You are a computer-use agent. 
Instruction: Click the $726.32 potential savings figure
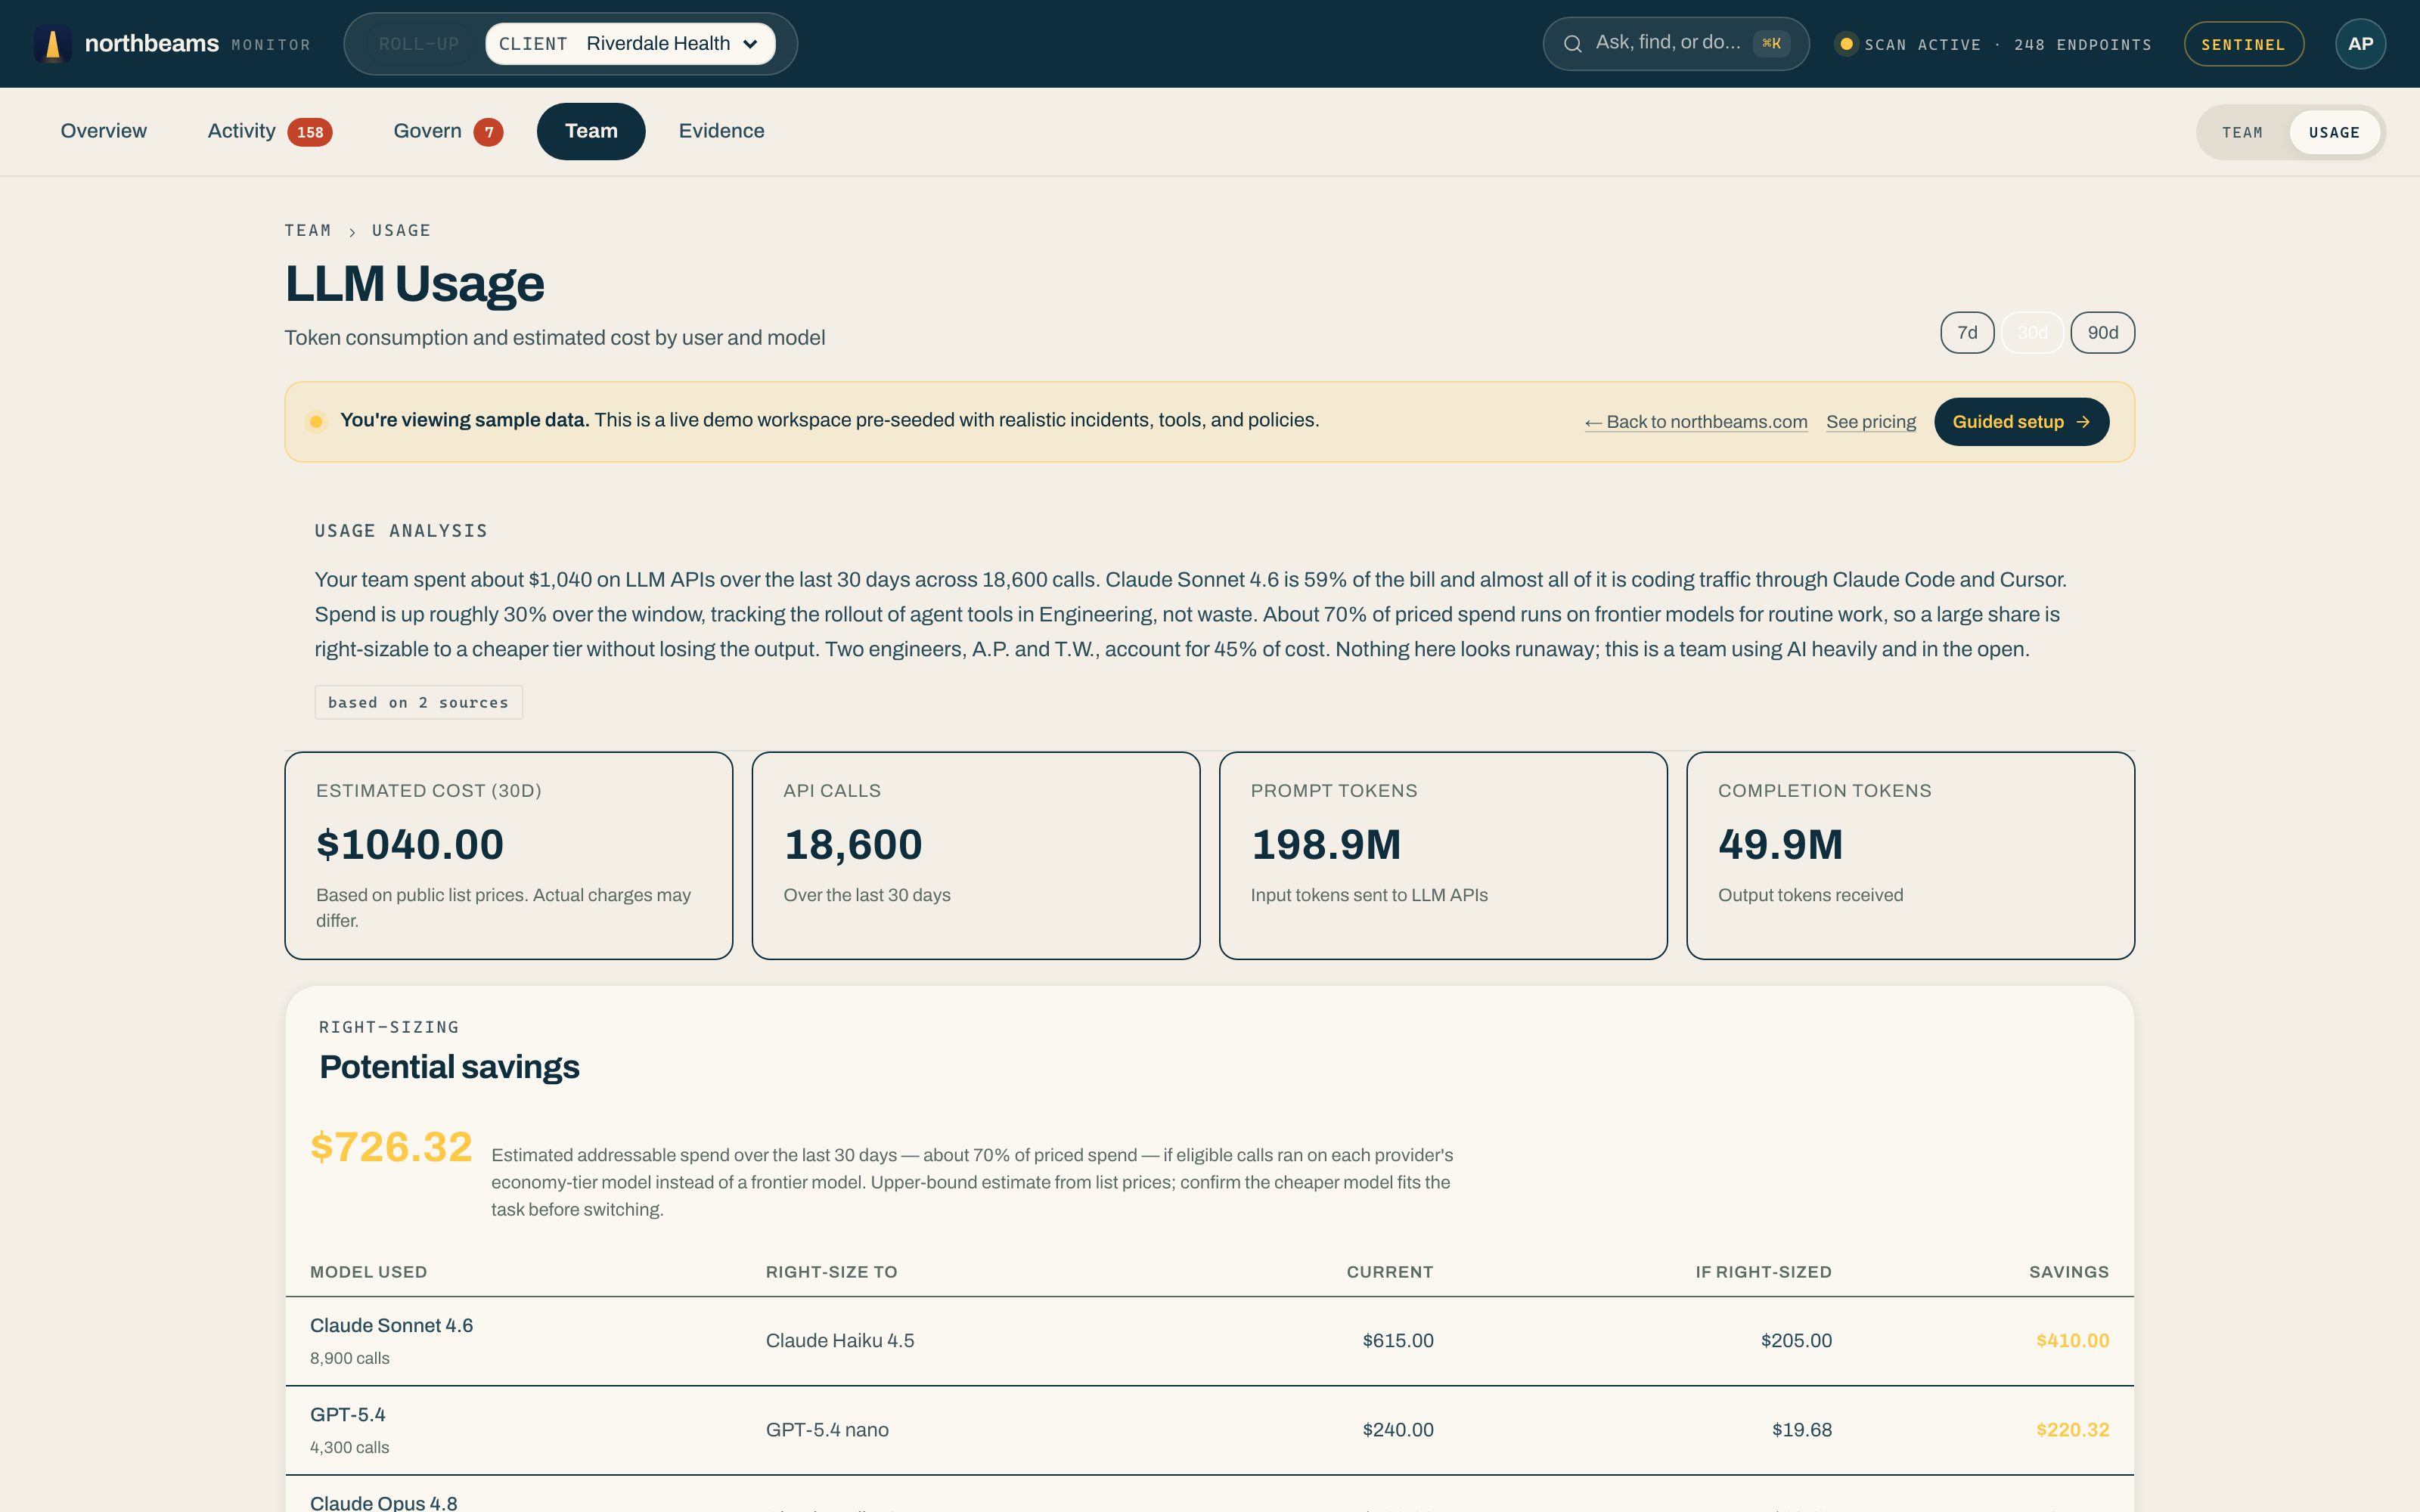(391, 1147)
